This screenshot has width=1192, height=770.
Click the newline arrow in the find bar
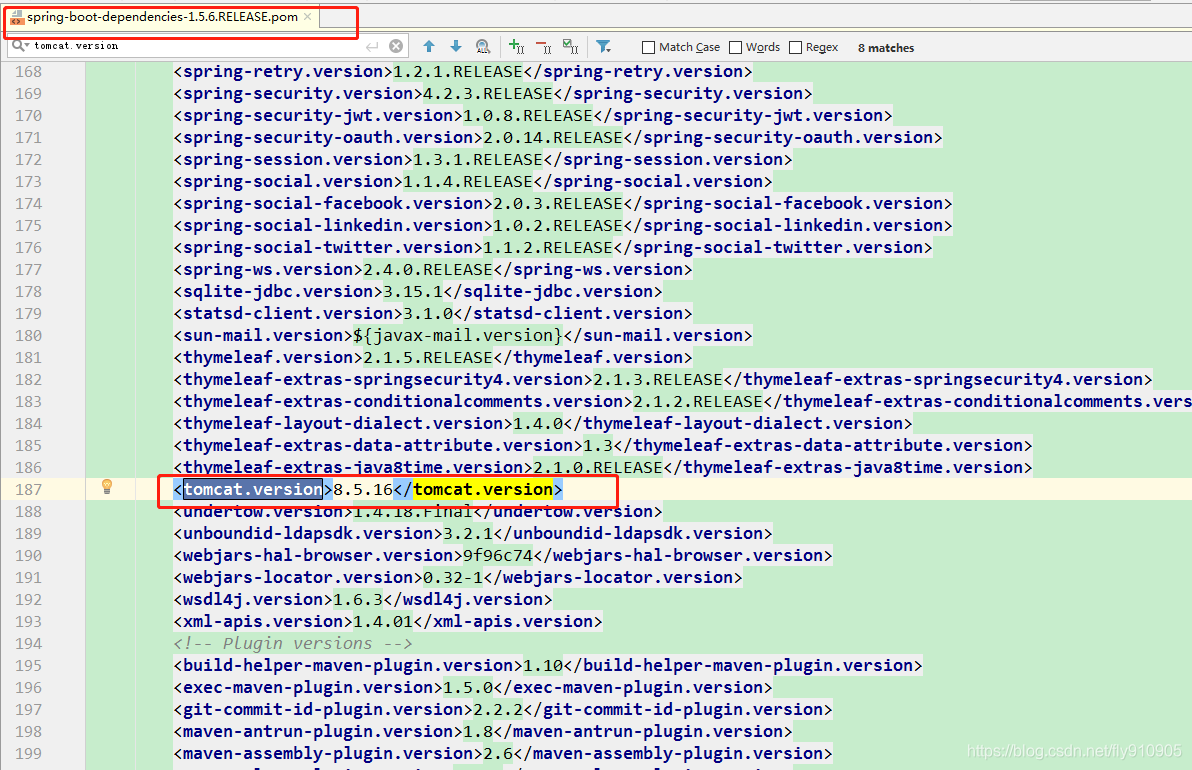pos(371,46)
